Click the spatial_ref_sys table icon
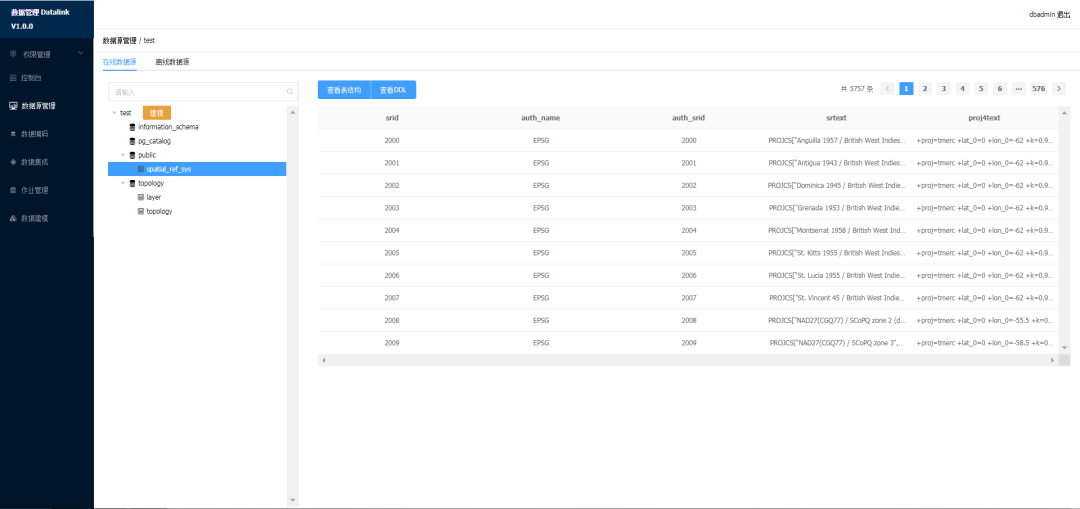Image resolution: width=1080 pixels, height=509 pixels. click(141, 169)
